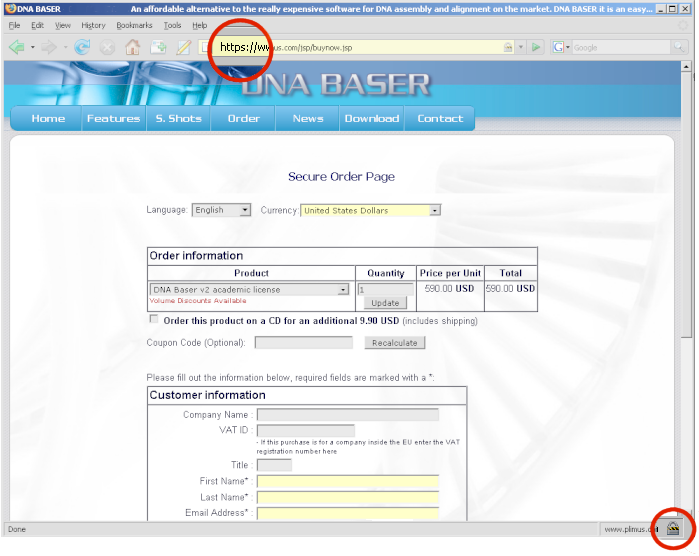Open the Google search engine selector
This screenshot has height=556, width=699.
pos(561,47)
